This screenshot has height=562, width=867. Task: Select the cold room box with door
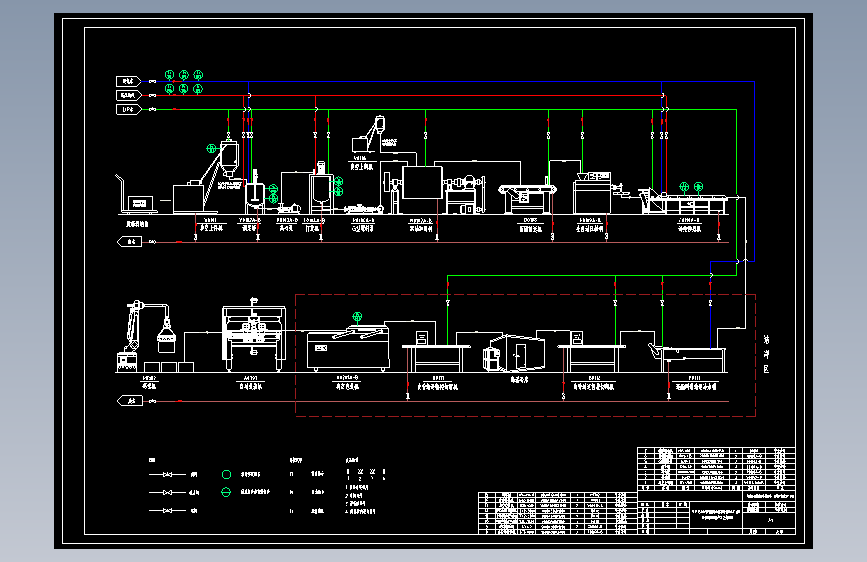click(x=514, y=353)
